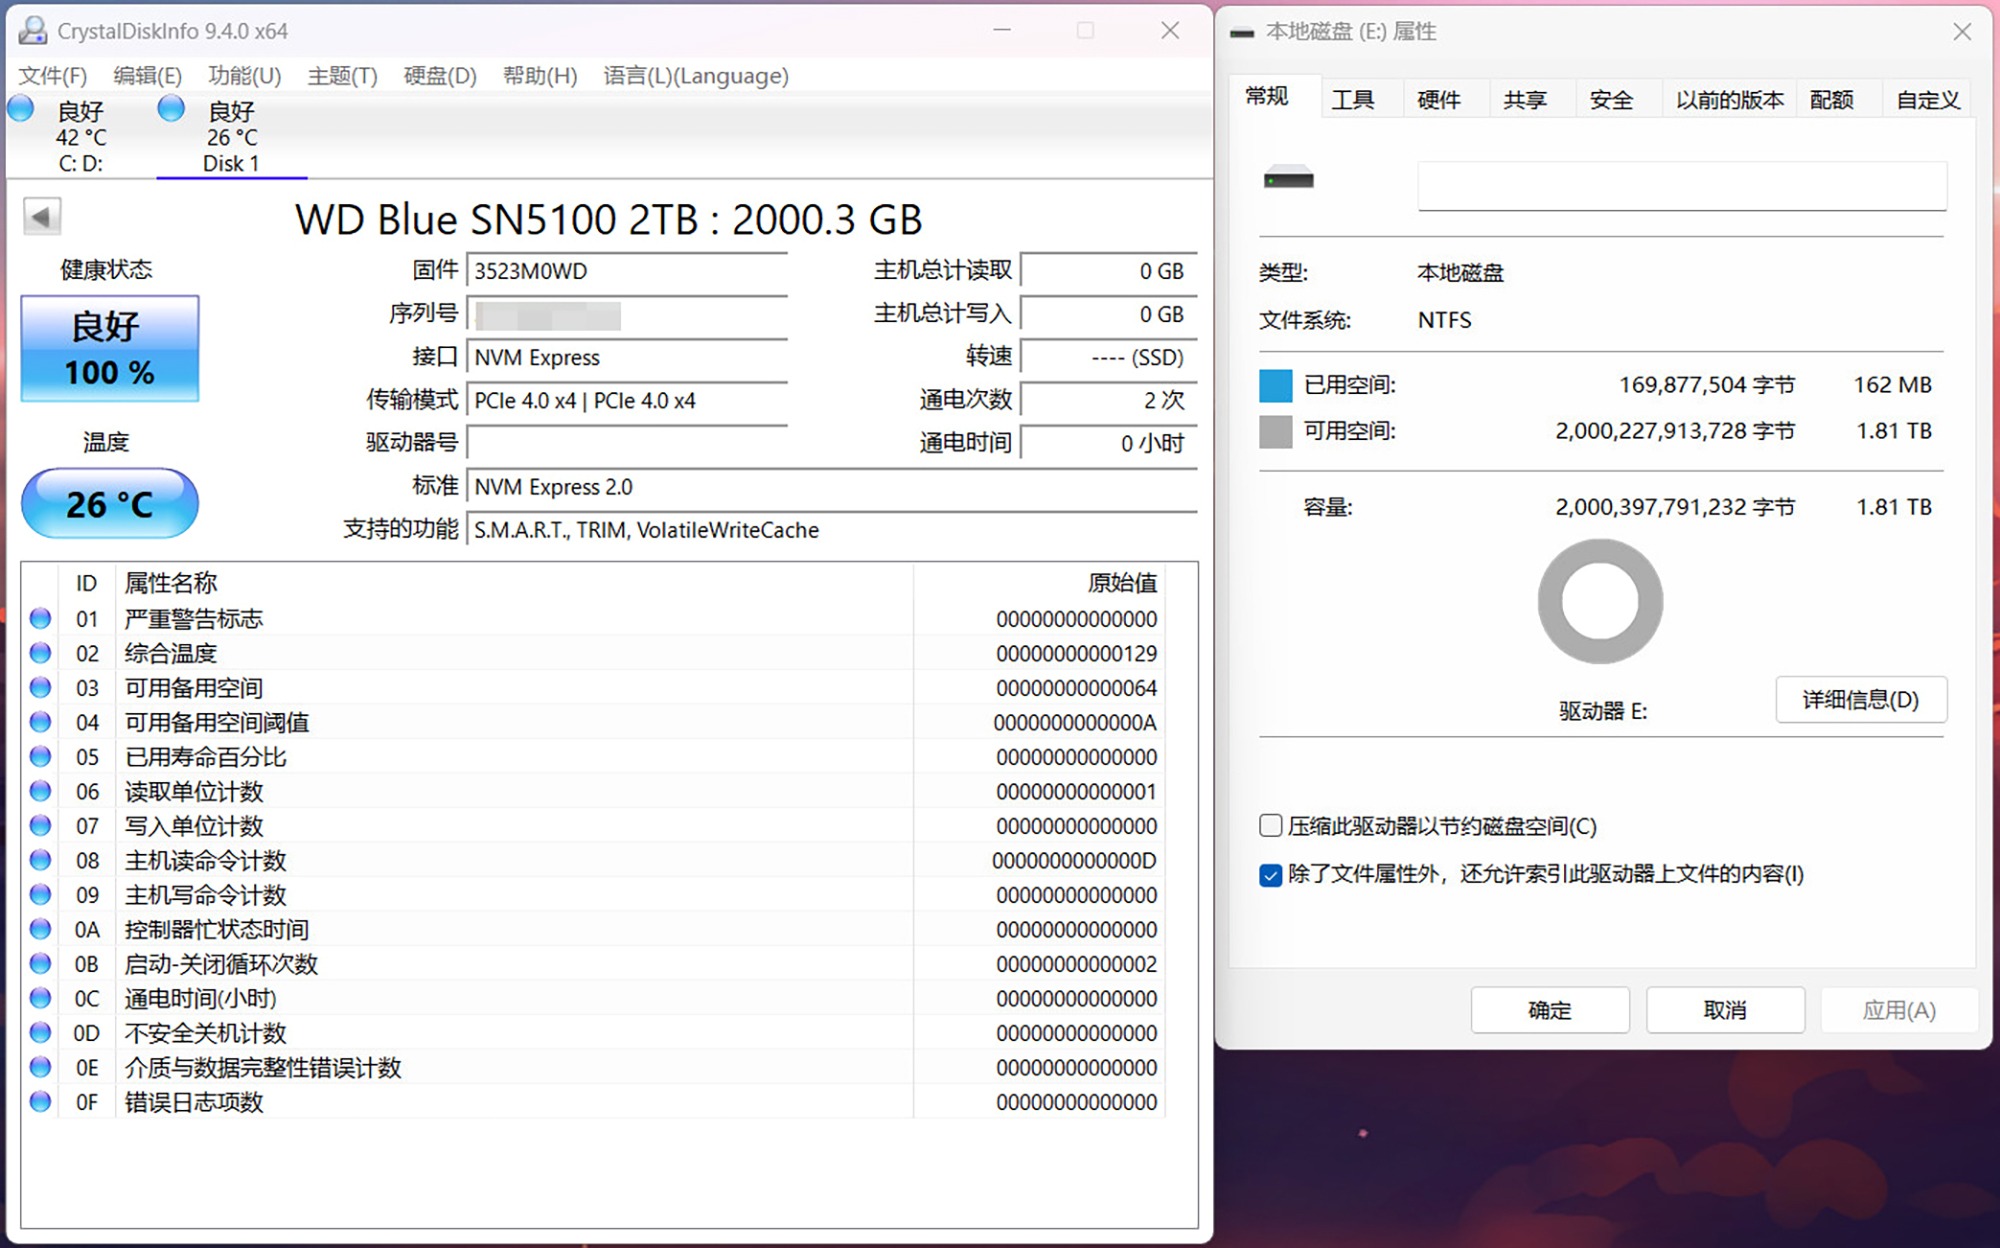Click the status orb for attribute 01
The height and width of the screenshot is (1248, 2000).
click(40, 619)
